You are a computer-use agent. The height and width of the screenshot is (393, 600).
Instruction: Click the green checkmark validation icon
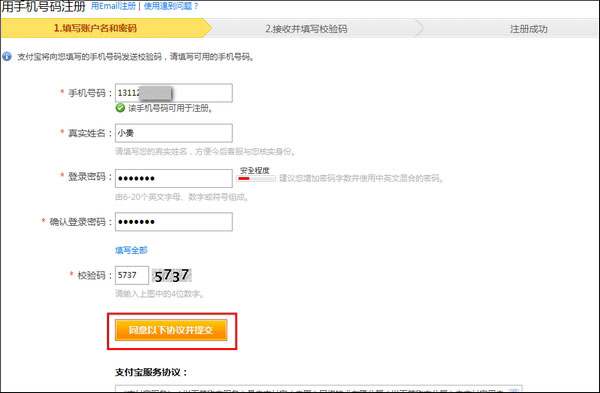(x=120, y=108)
